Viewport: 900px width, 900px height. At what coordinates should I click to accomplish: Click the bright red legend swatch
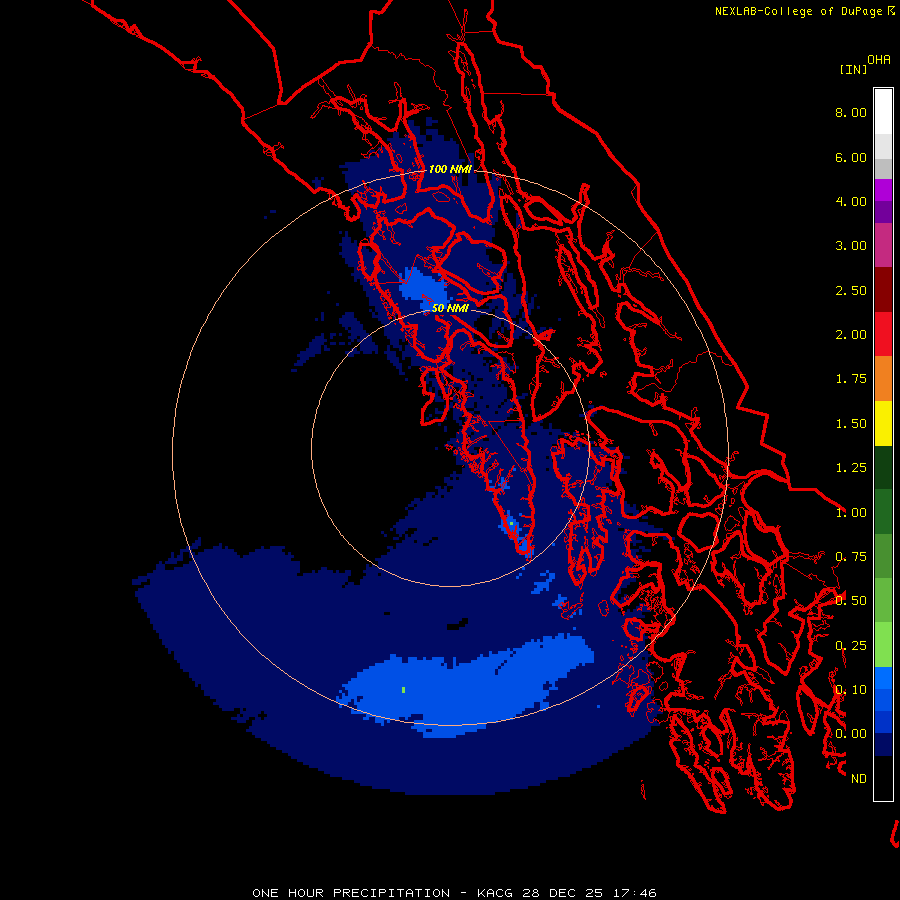pyautogui.click(x=883, y=334)
